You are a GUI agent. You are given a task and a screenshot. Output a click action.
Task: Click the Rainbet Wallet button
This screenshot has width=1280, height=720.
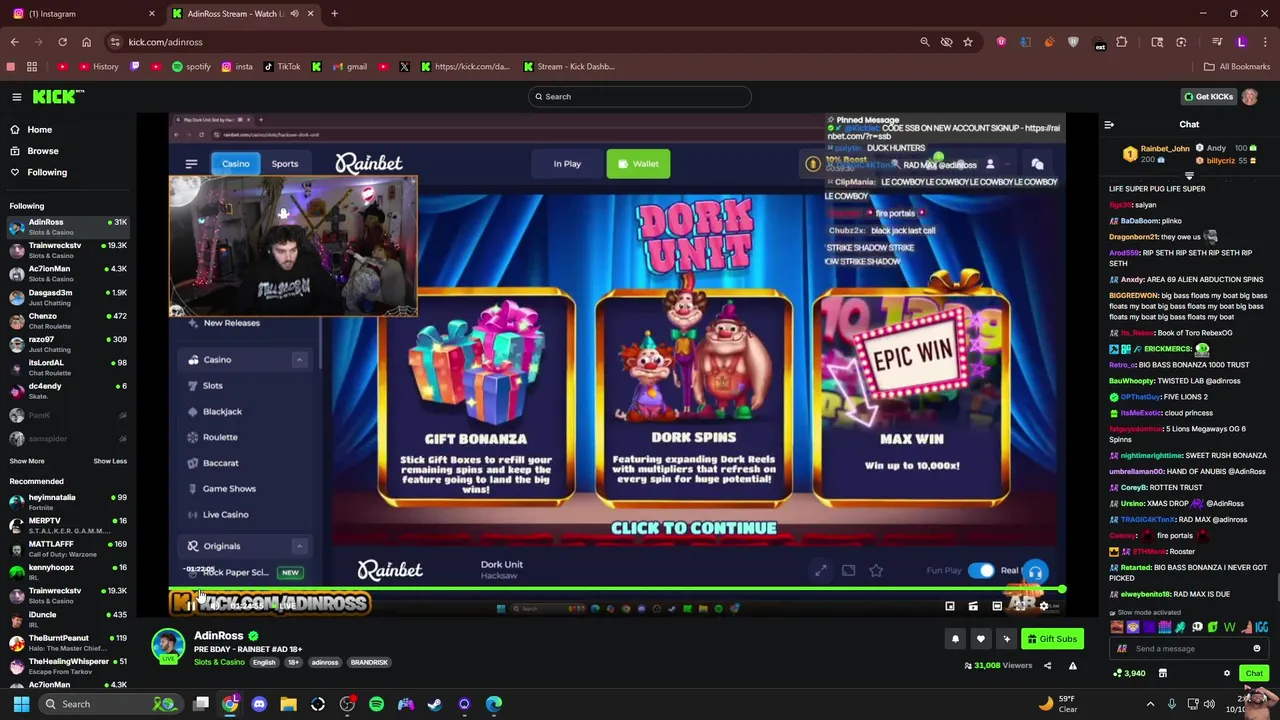pyautogui.click(x=638, y=164)
